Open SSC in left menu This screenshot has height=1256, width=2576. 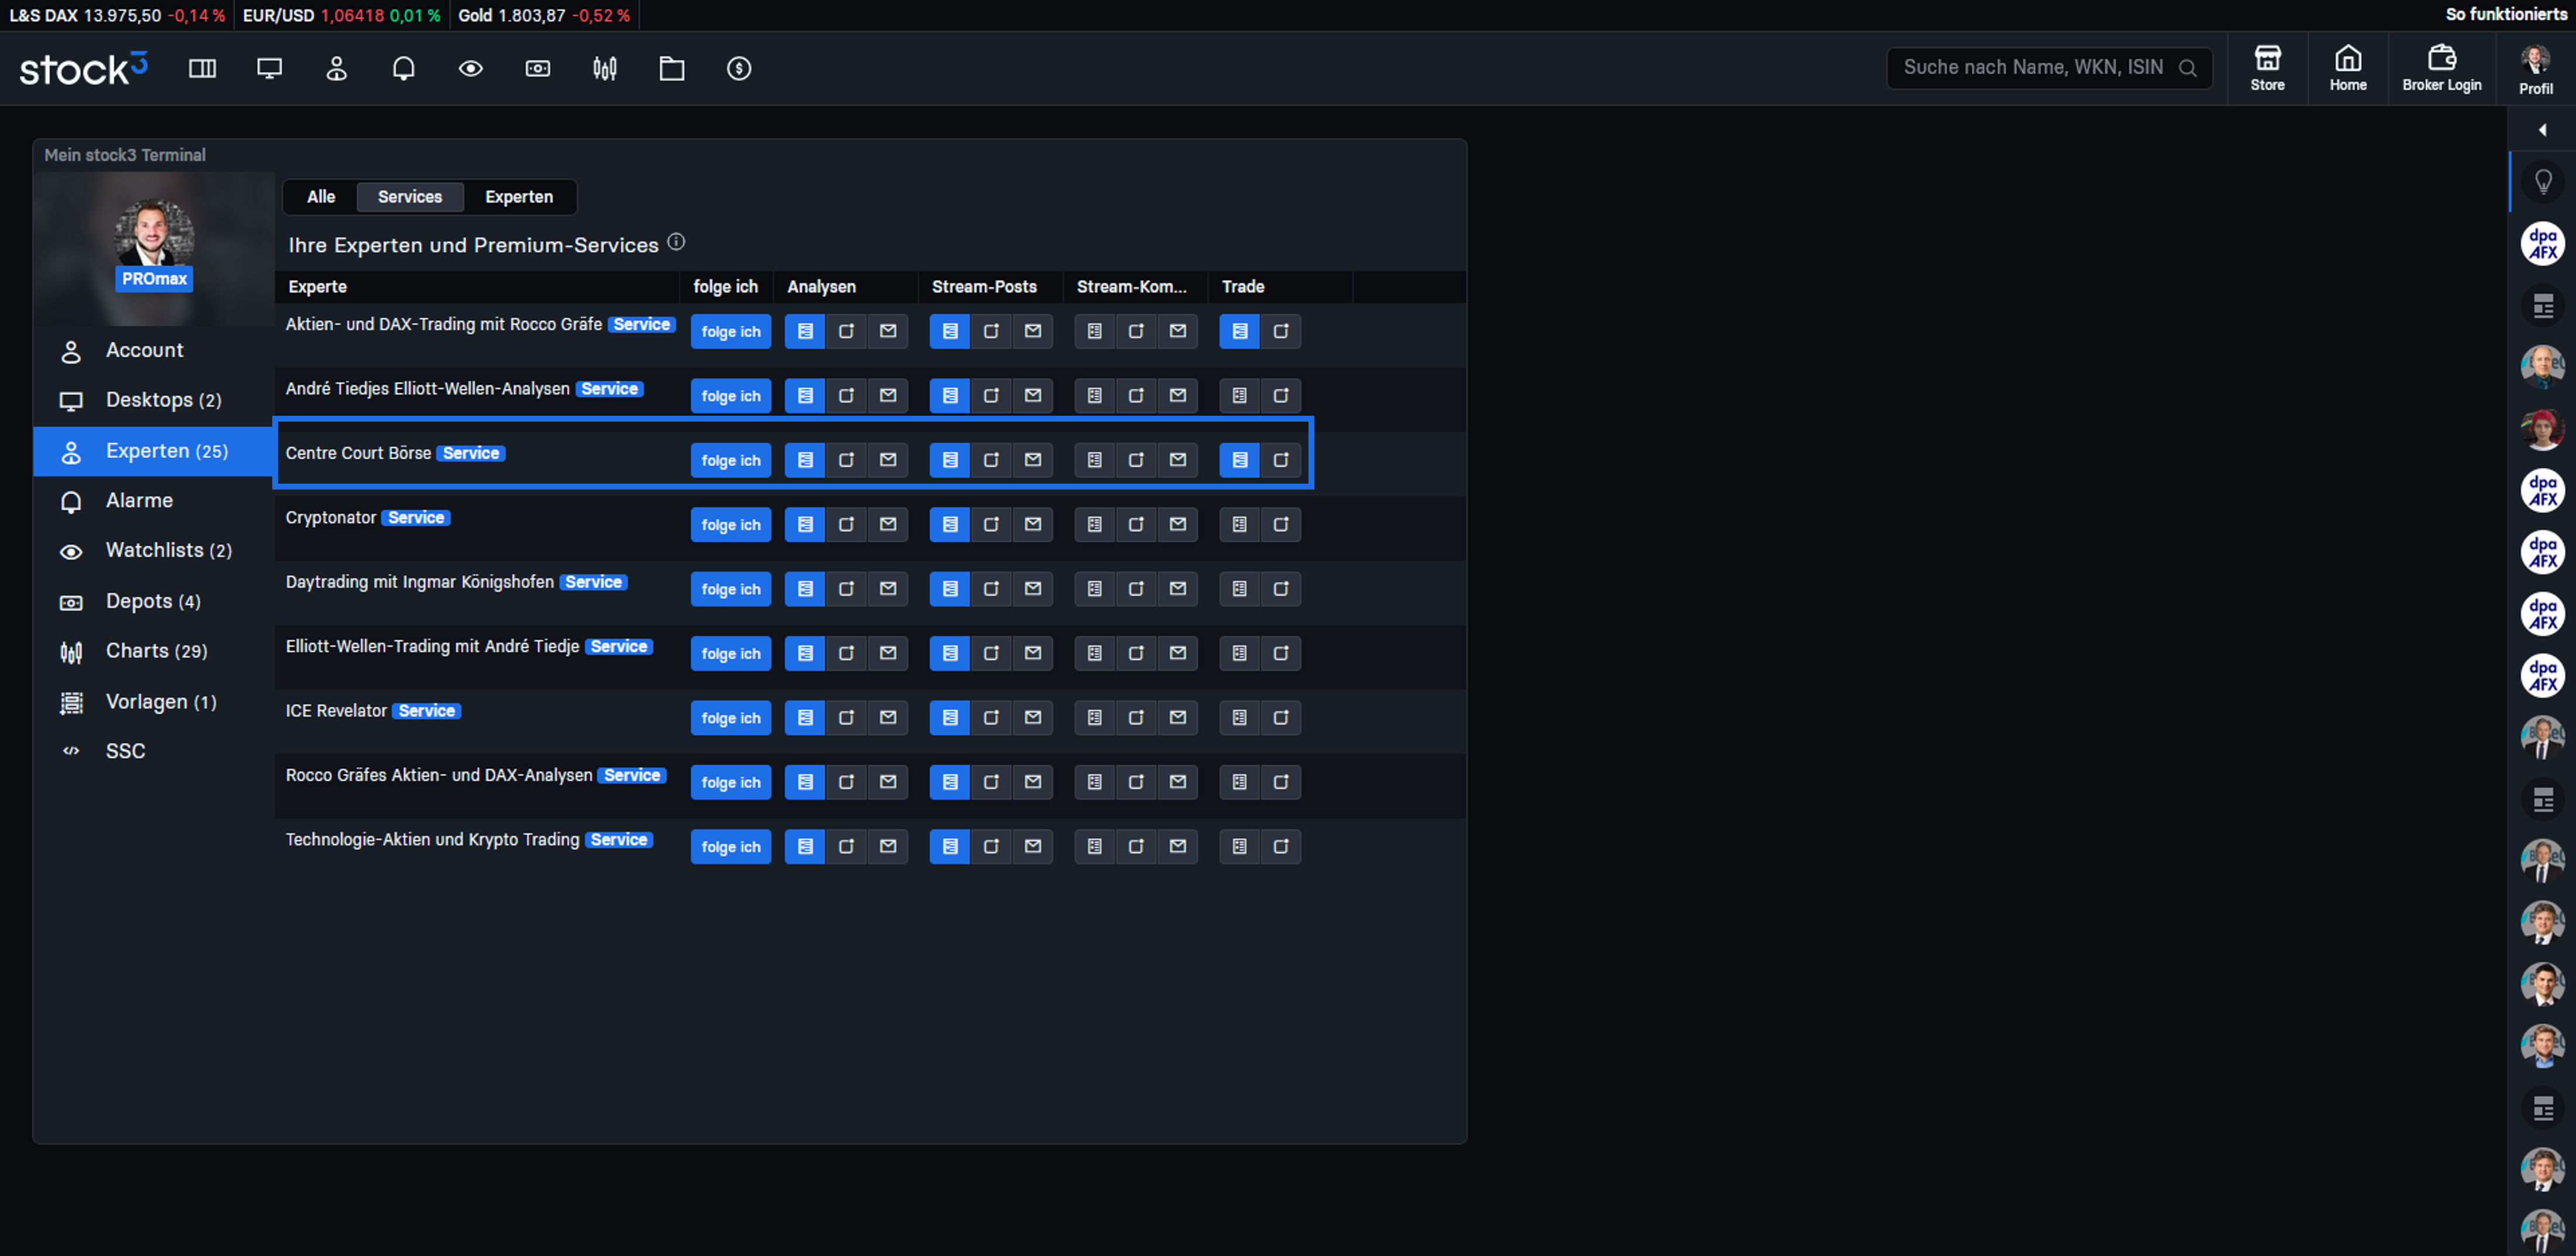pyautogui.click(x=154, y=752)
